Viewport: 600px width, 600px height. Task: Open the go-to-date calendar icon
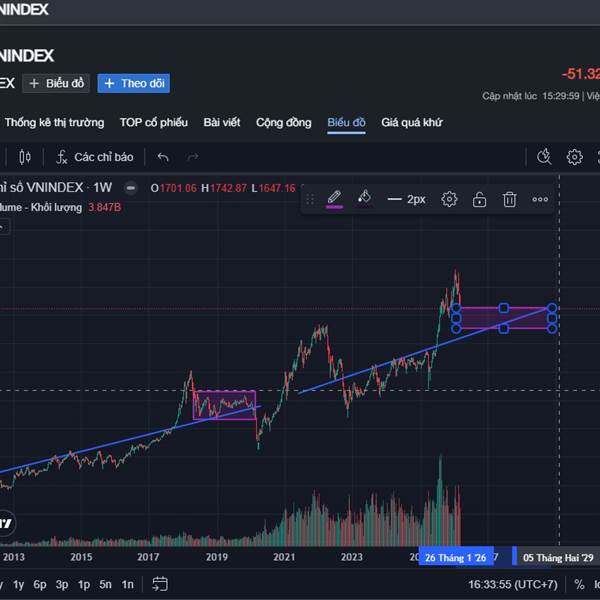(x=160, y=584)
